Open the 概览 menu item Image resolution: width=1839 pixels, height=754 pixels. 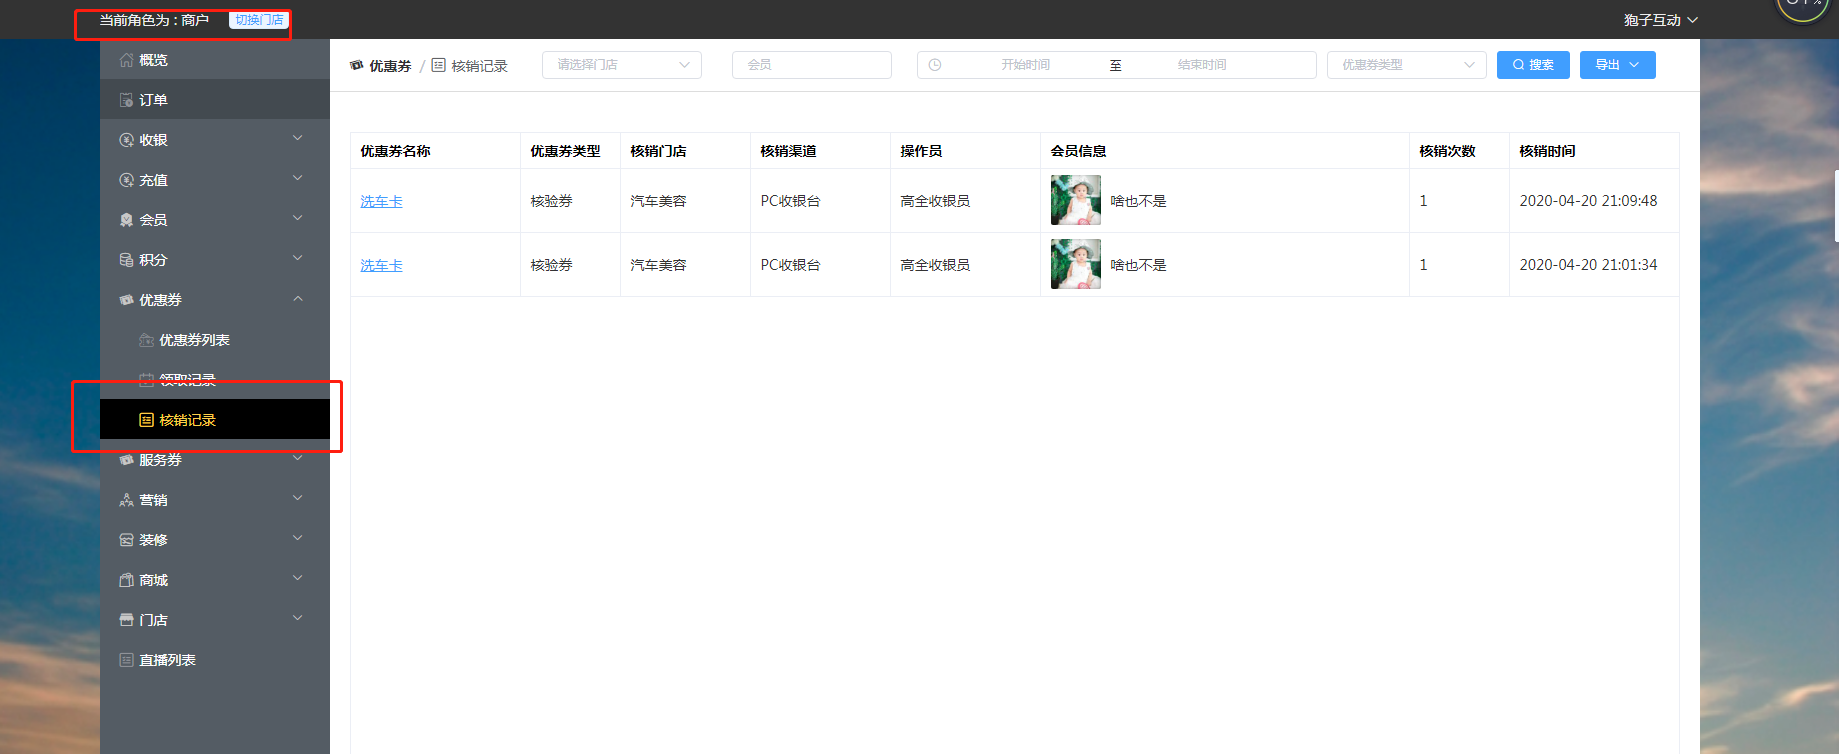pos(215,60)
